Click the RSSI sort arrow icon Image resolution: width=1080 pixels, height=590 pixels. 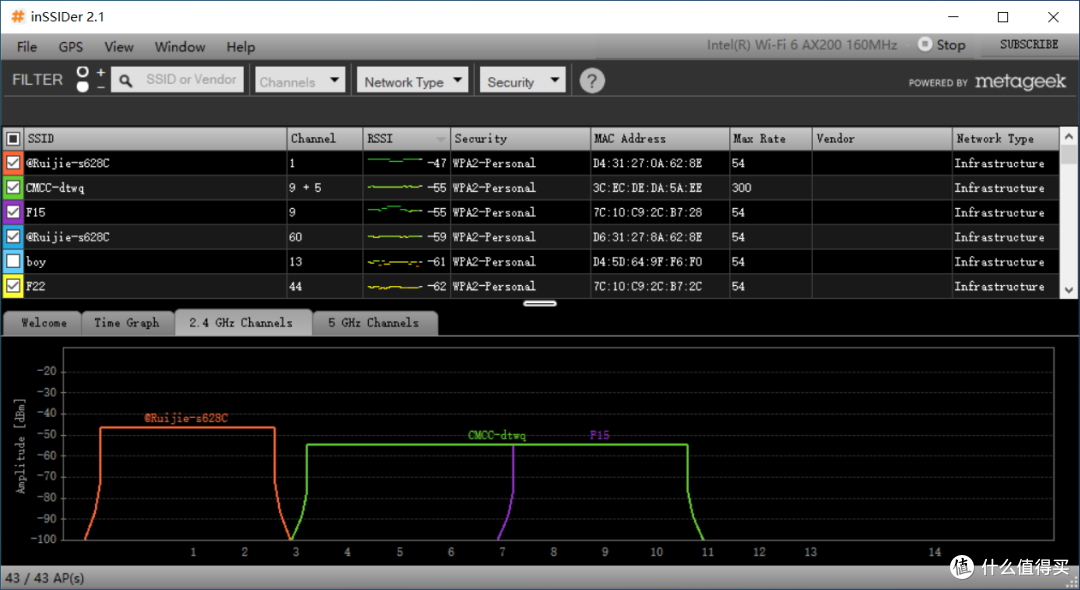(441, 140)
